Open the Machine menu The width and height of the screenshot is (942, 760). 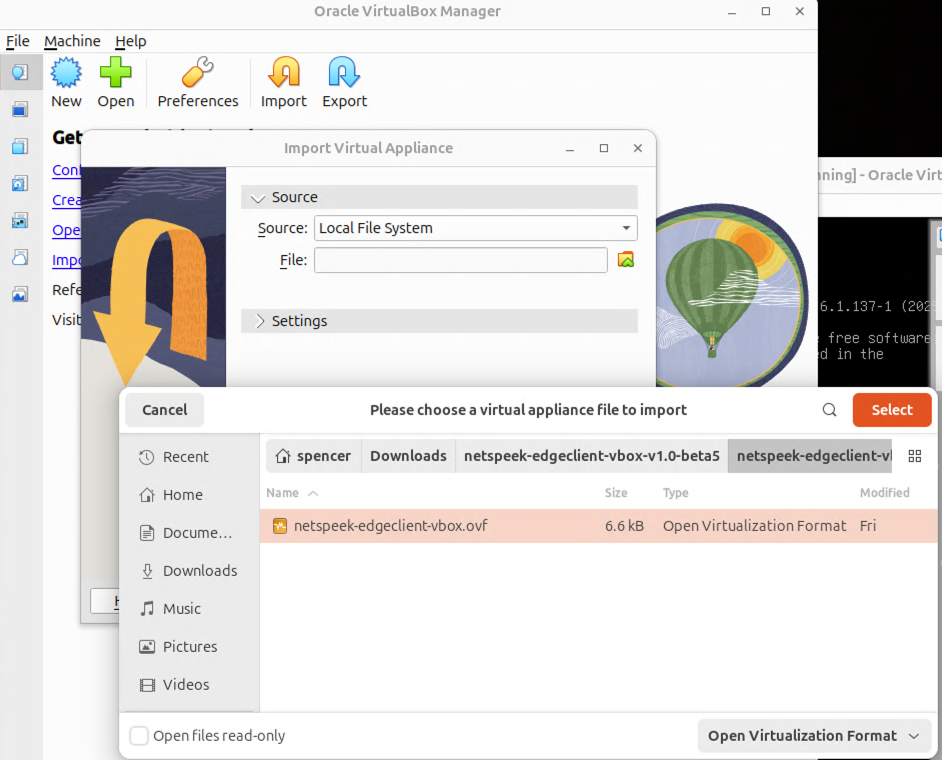(72, 41)
